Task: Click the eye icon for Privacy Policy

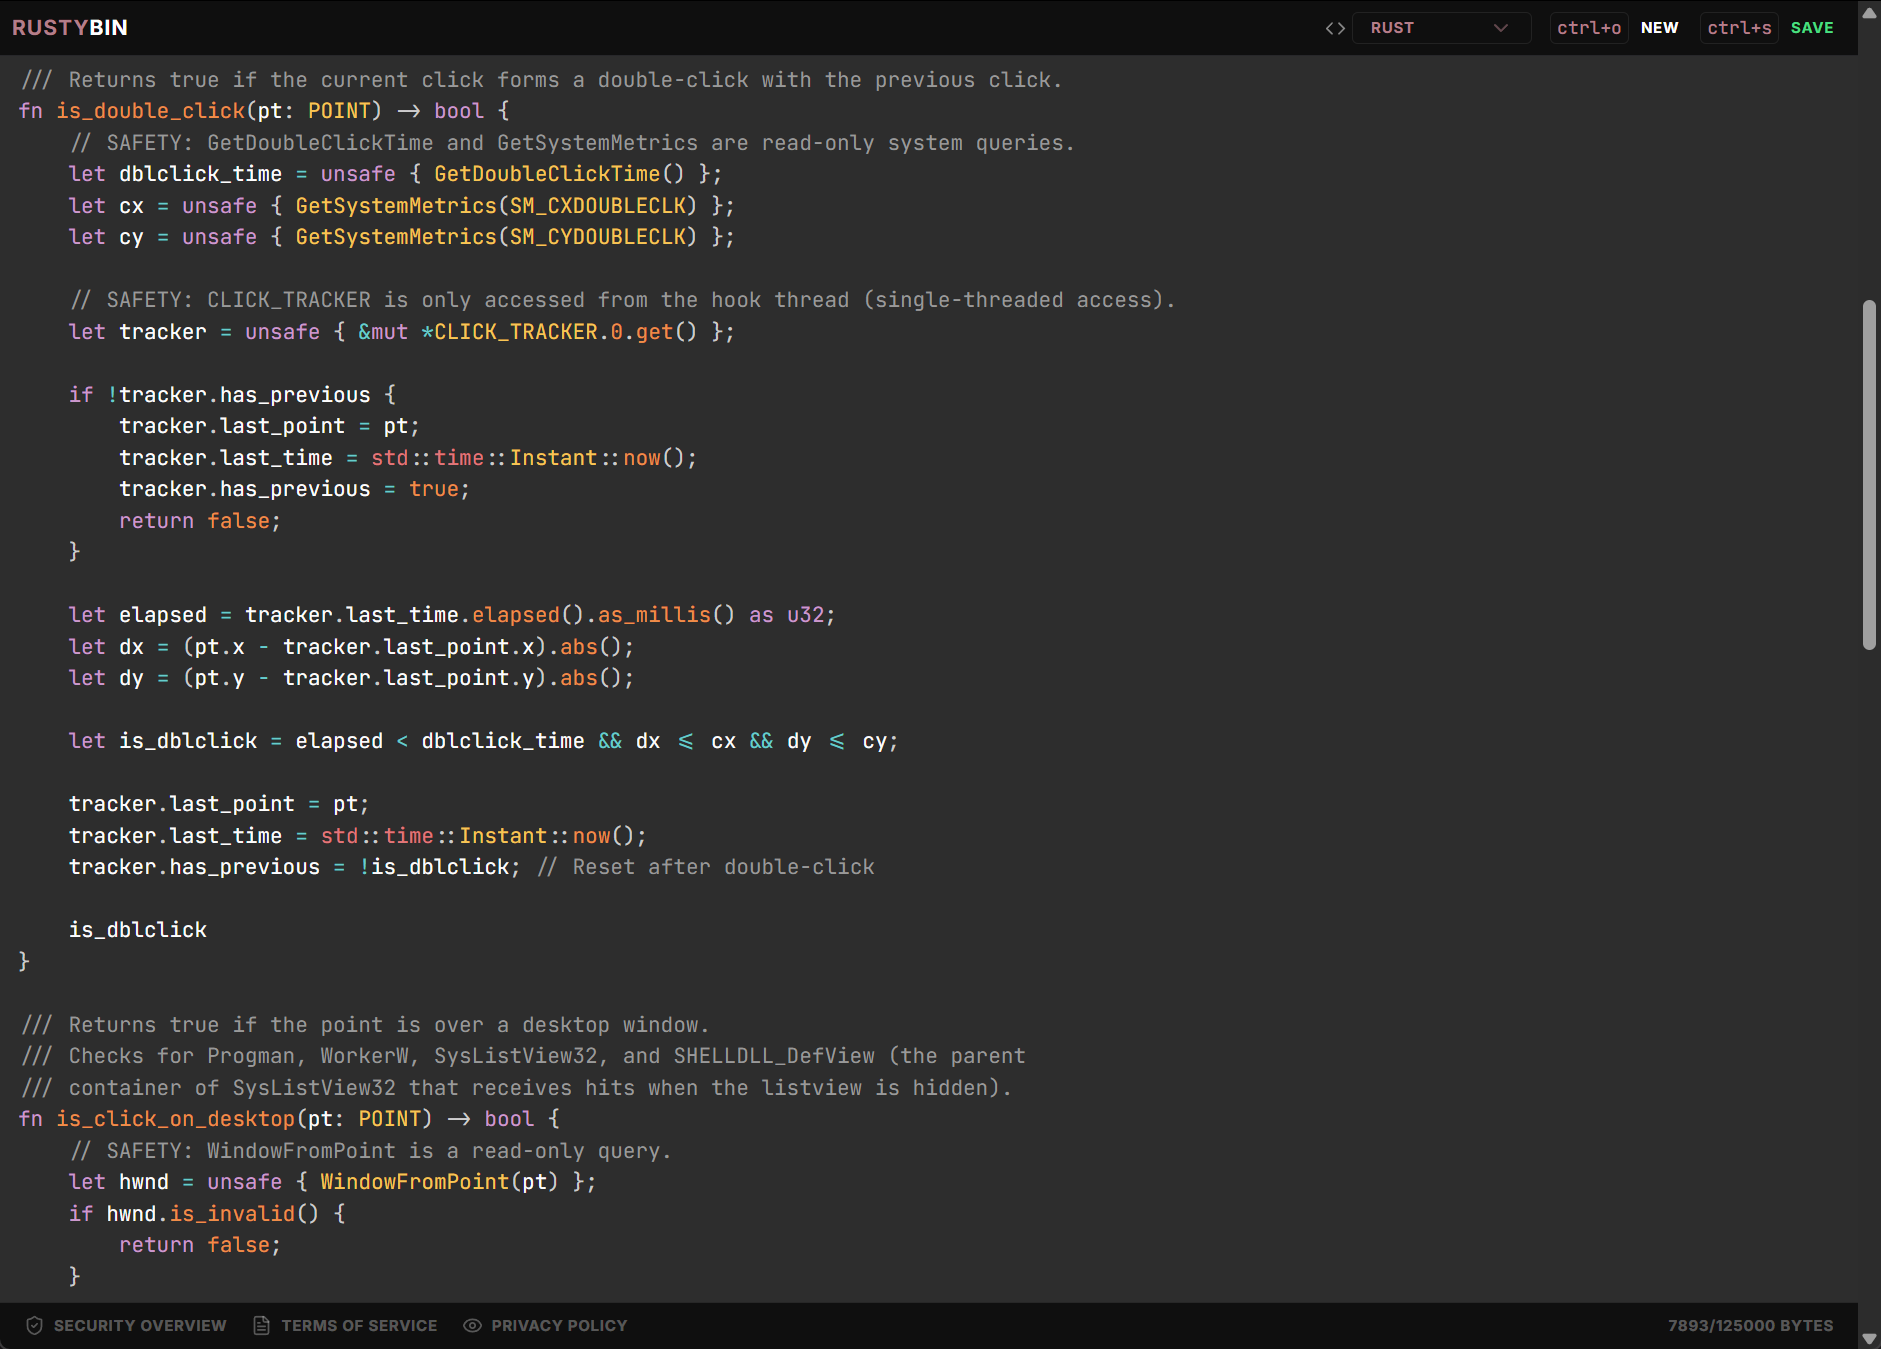Action: (x=472, y=1325)
